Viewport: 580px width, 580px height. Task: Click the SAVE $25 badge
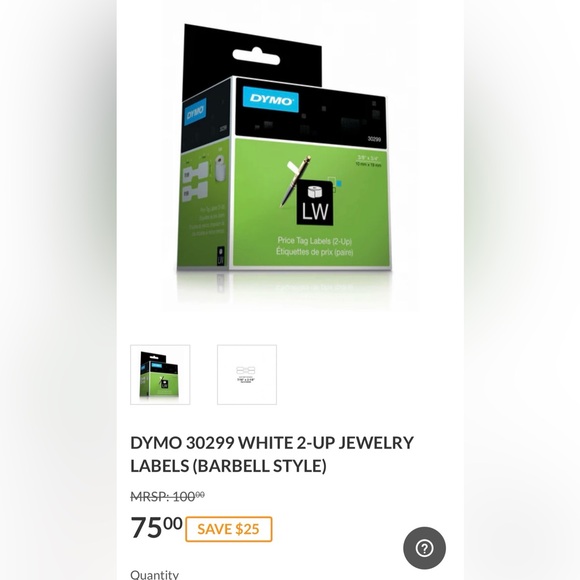click(229, 529)
